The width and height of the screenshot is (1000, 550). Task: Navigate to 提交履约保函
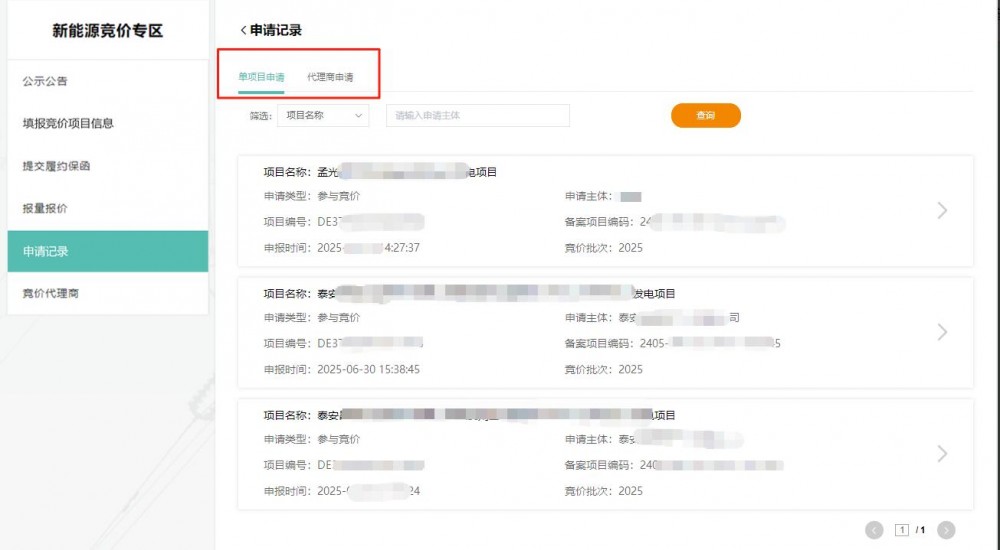click(63, 166)
